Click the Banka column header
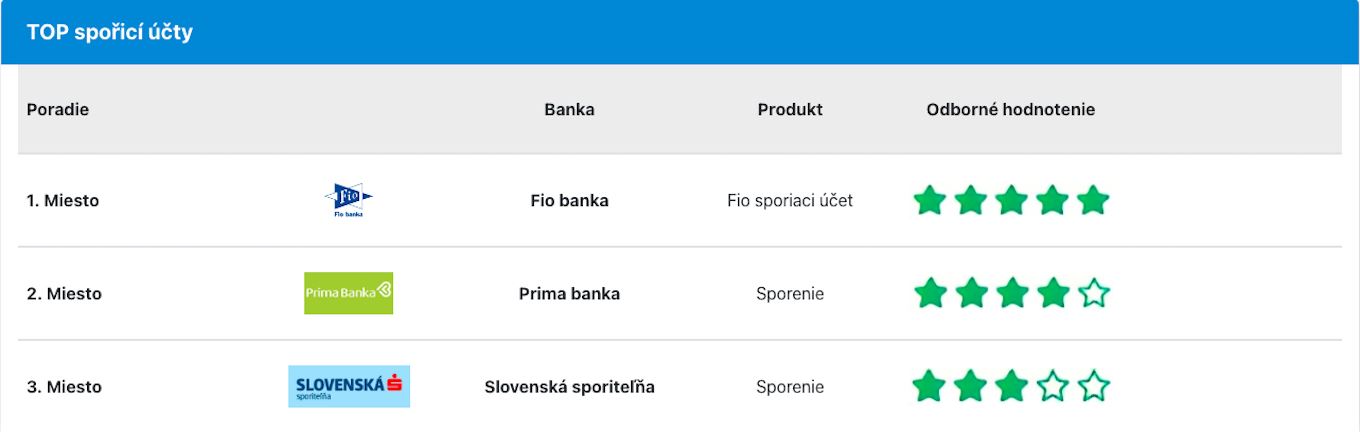Viewport: 1360px width, 432px height. pos(569,109)
